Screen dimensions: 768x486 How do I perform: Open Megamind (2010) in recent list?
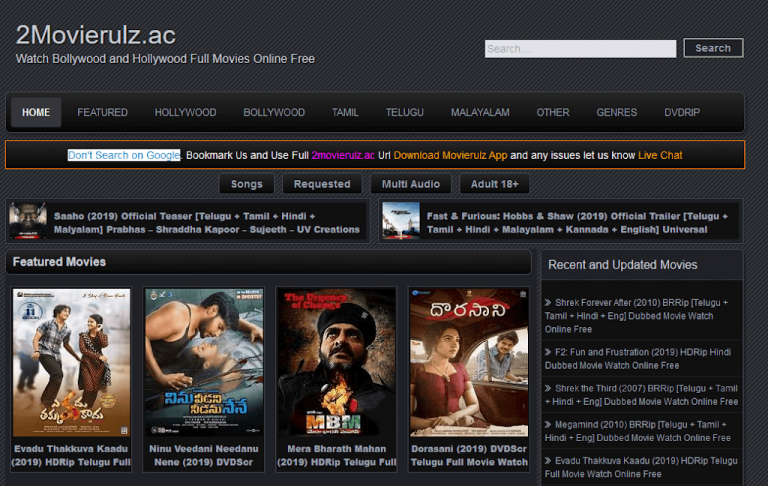pos(638,431)
